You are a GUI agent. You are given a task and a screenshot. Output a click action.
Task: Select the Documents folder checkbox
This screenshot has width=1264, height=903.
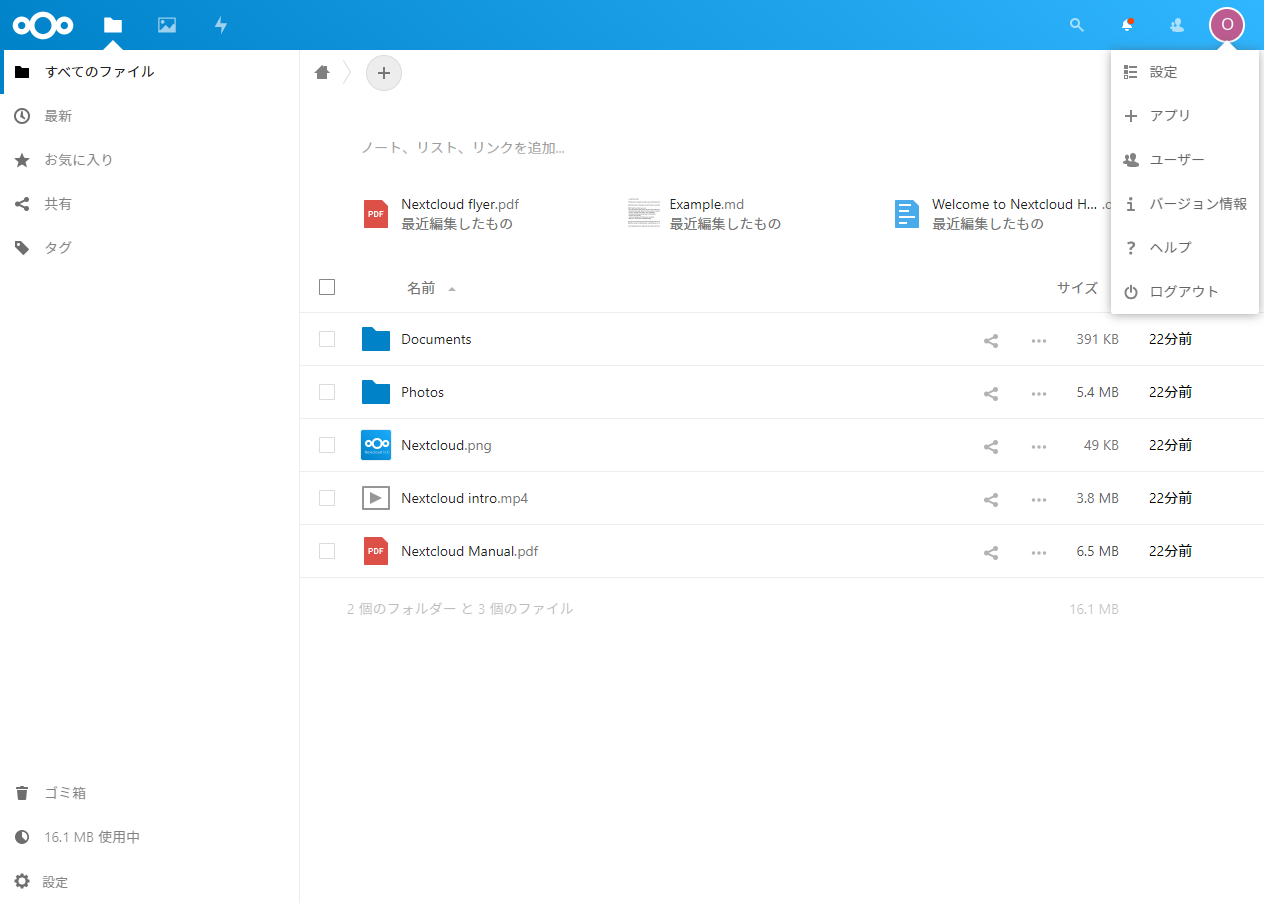click(x=327, y=339)
